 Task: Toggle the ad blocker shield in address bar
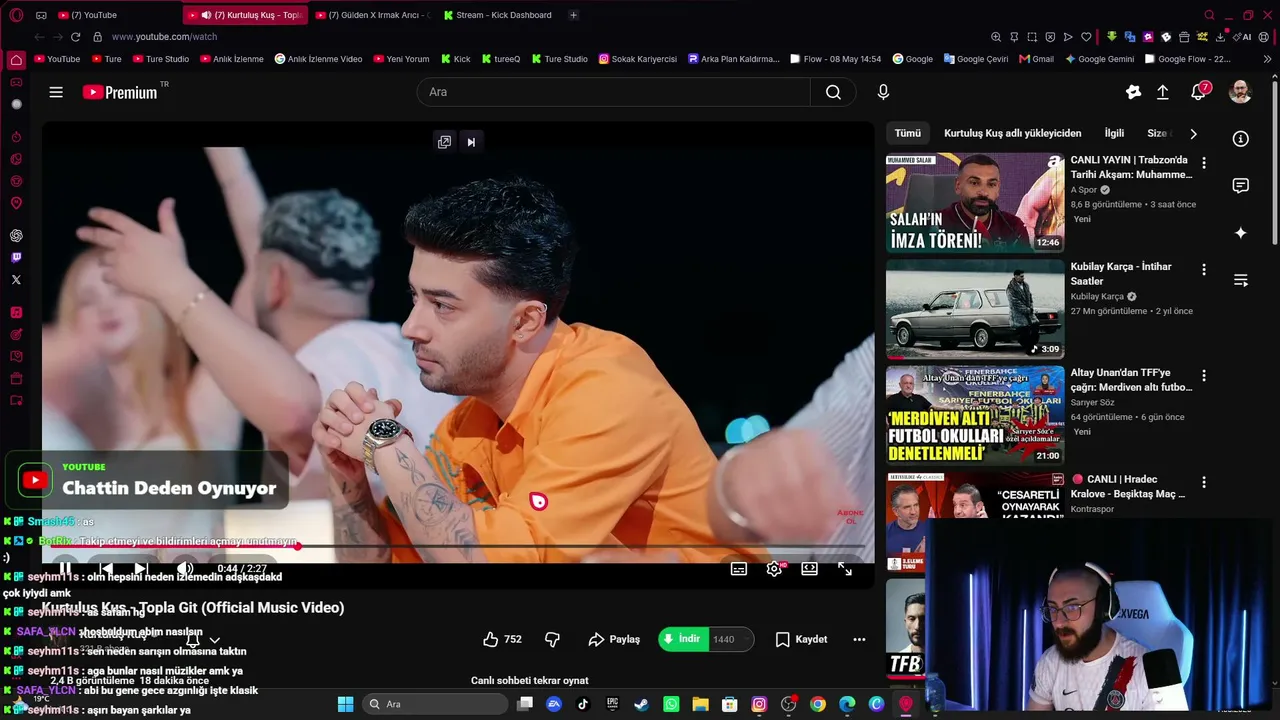tap(1050, 37)
